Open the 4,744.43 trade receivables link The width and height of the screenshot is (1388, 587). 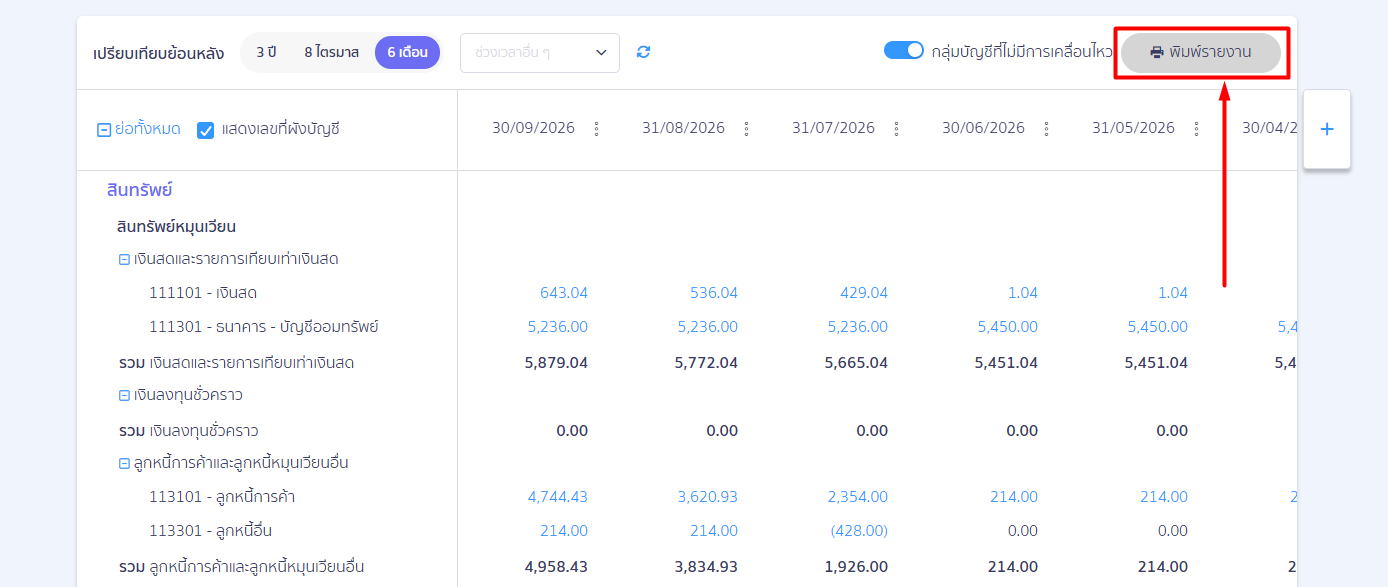pos(558,497)
